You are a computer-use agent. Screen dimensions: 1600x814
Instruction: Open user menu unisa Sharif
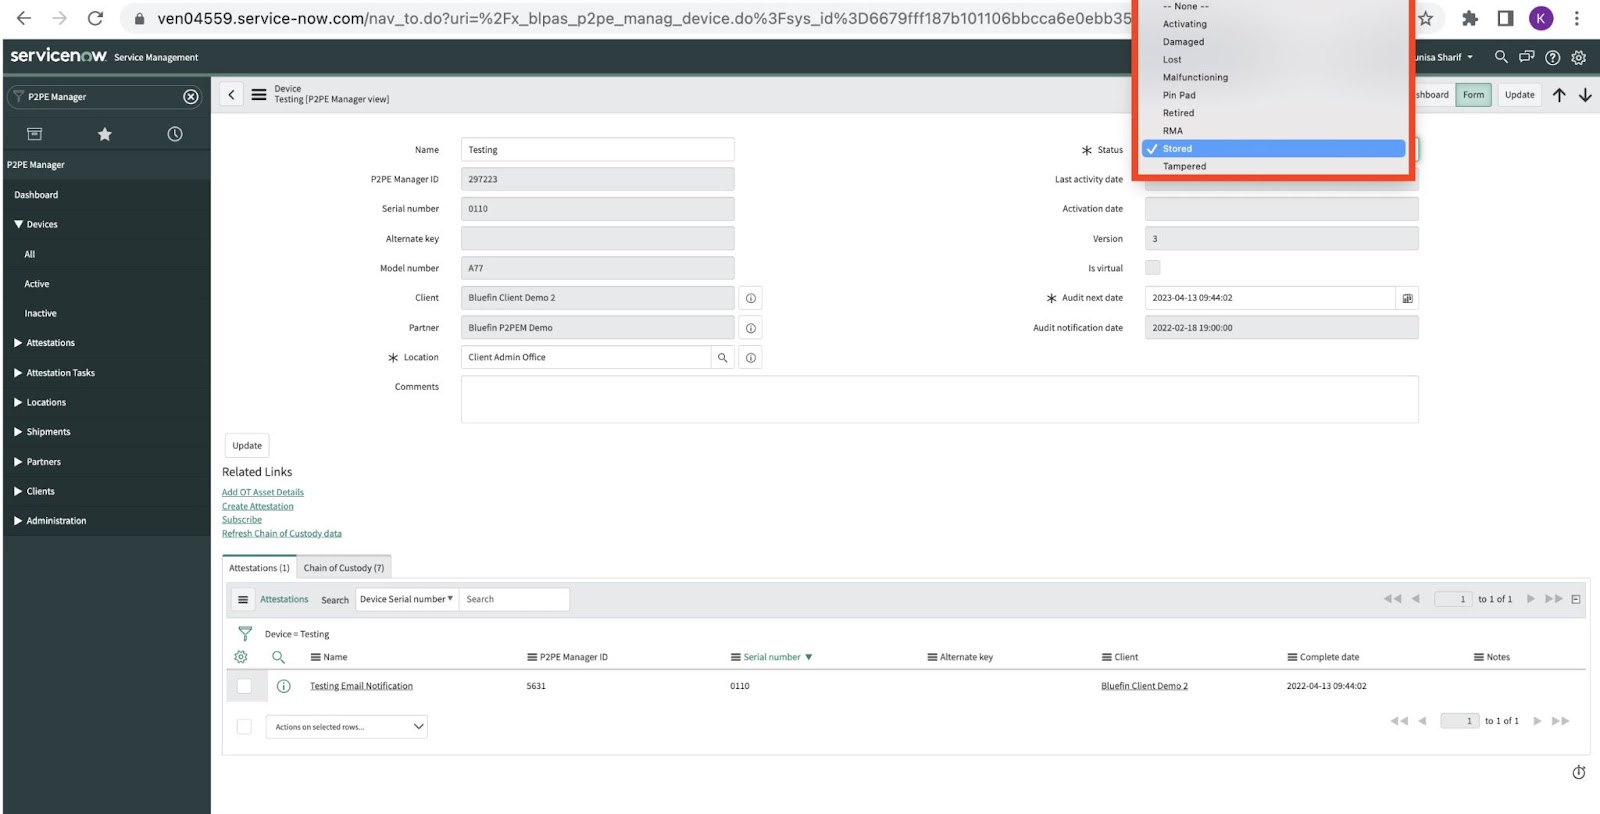pos(1443,57)
